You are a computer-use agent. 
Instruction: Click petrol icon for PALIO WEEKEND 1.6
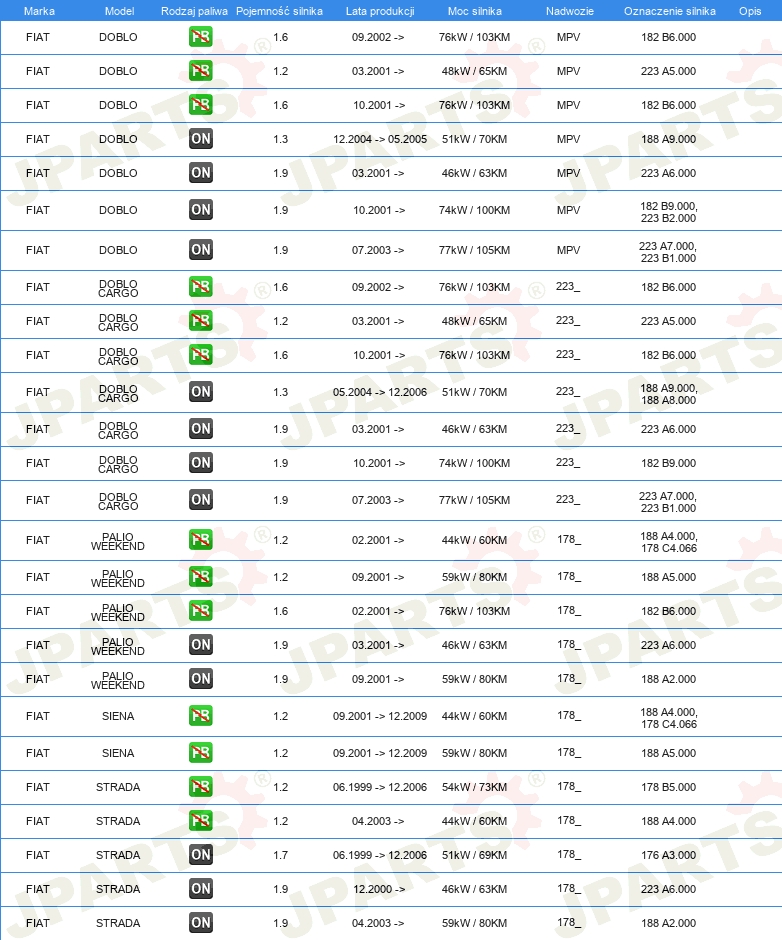[x=200, y=611]
